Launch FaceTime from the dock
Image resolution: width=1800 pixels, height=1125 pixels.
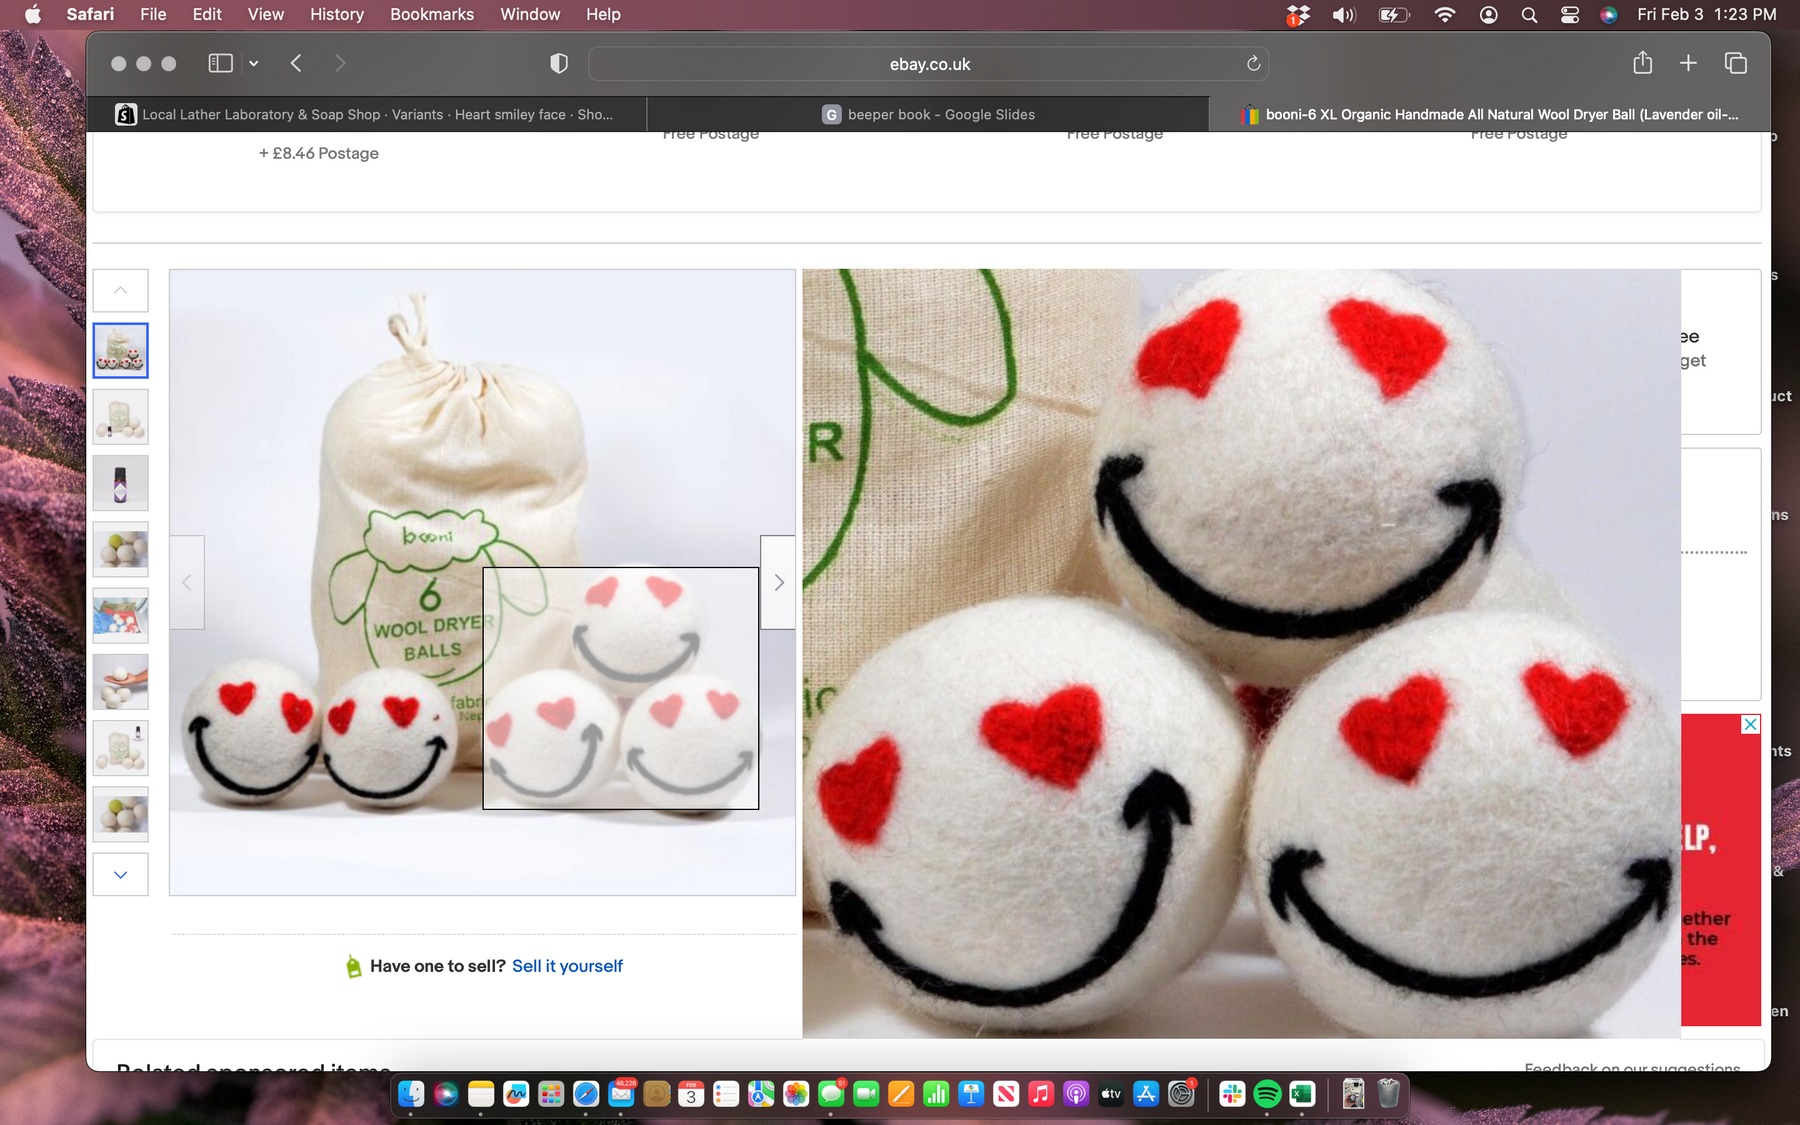point(866,1094)
